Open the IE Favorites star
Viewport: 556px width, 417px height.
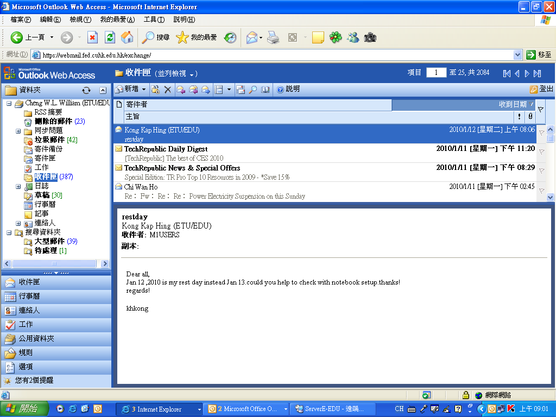[182, 37]
